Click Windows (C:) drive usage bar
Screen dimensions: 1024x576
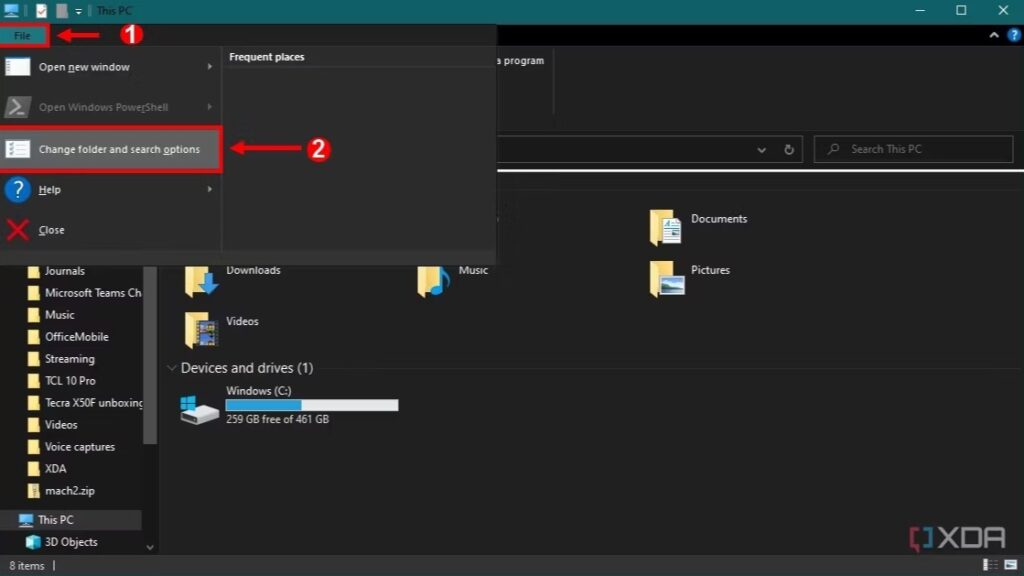tap(312, 406)
